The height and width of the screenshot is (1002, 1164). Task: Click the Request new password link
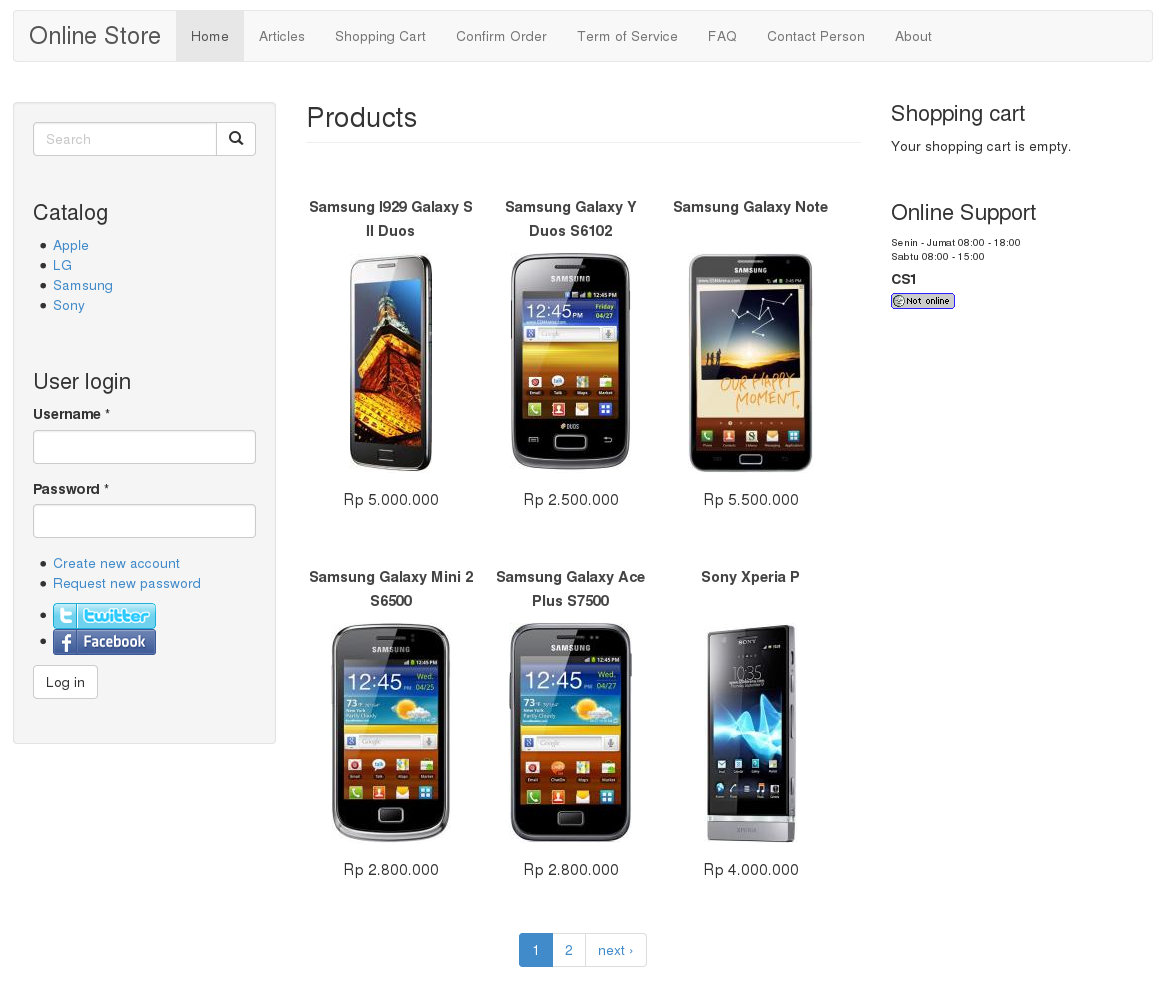click(127, 584)
